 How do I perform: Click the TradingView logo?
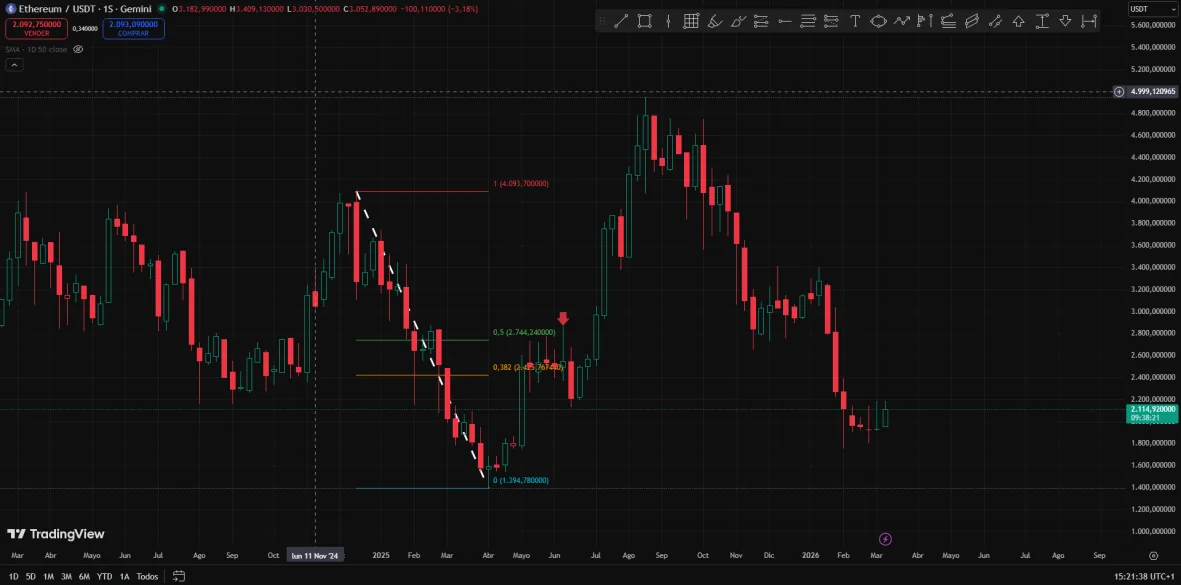56,534
